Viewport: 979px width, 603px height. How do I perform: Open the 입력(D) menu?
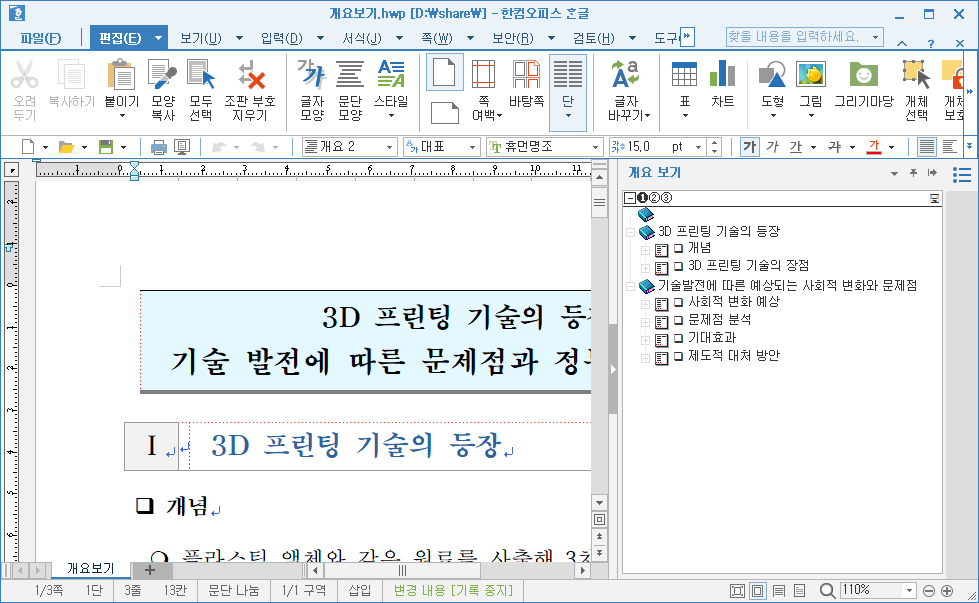282,39
